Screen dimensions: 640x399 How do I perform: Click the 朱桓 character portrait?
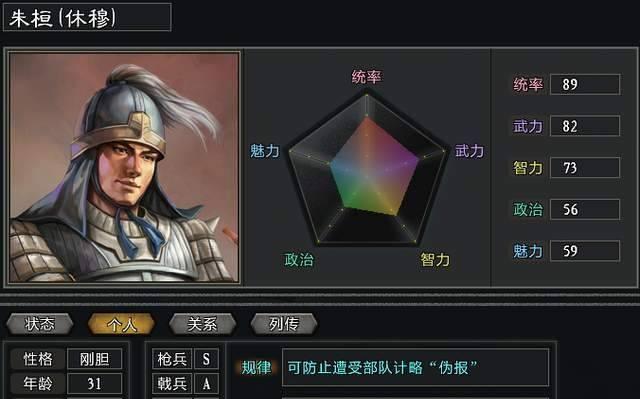click(x=124, y=167)
